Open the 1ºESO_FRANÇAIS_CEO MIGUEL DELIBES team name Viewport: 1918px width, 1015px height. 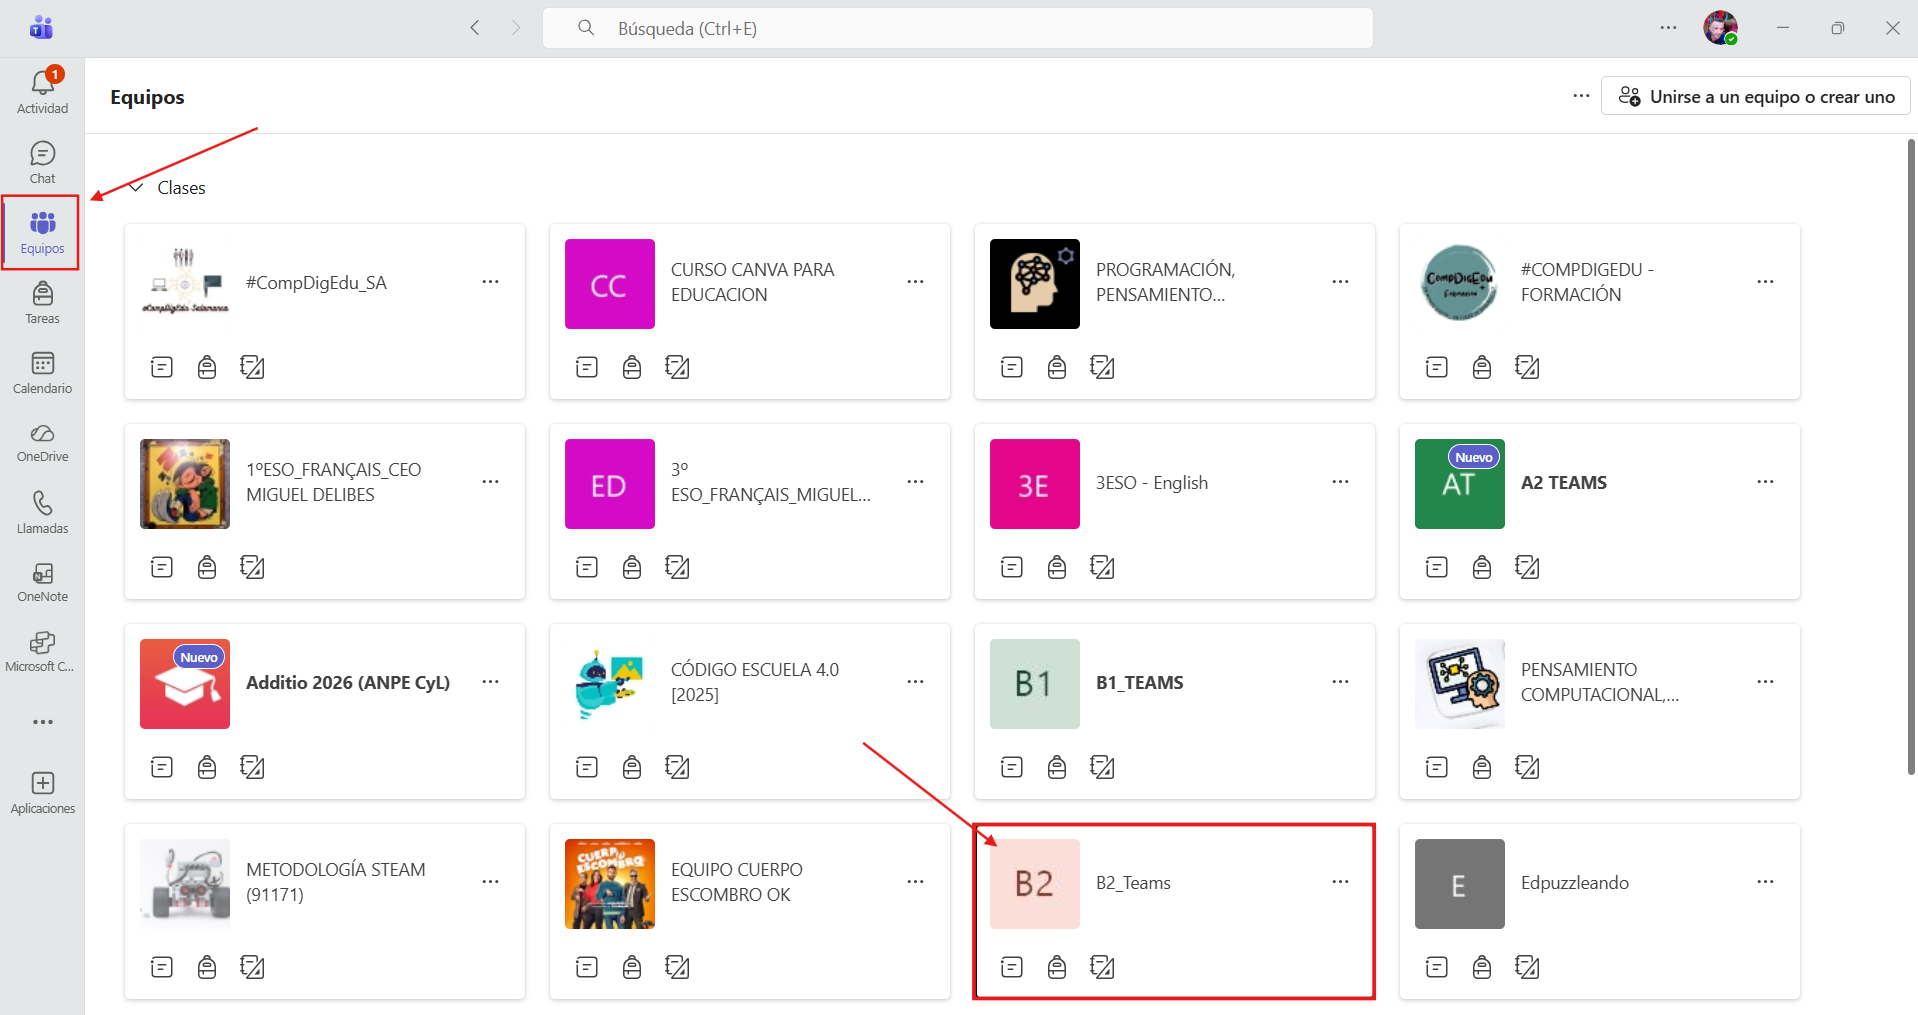click(333, 482)
